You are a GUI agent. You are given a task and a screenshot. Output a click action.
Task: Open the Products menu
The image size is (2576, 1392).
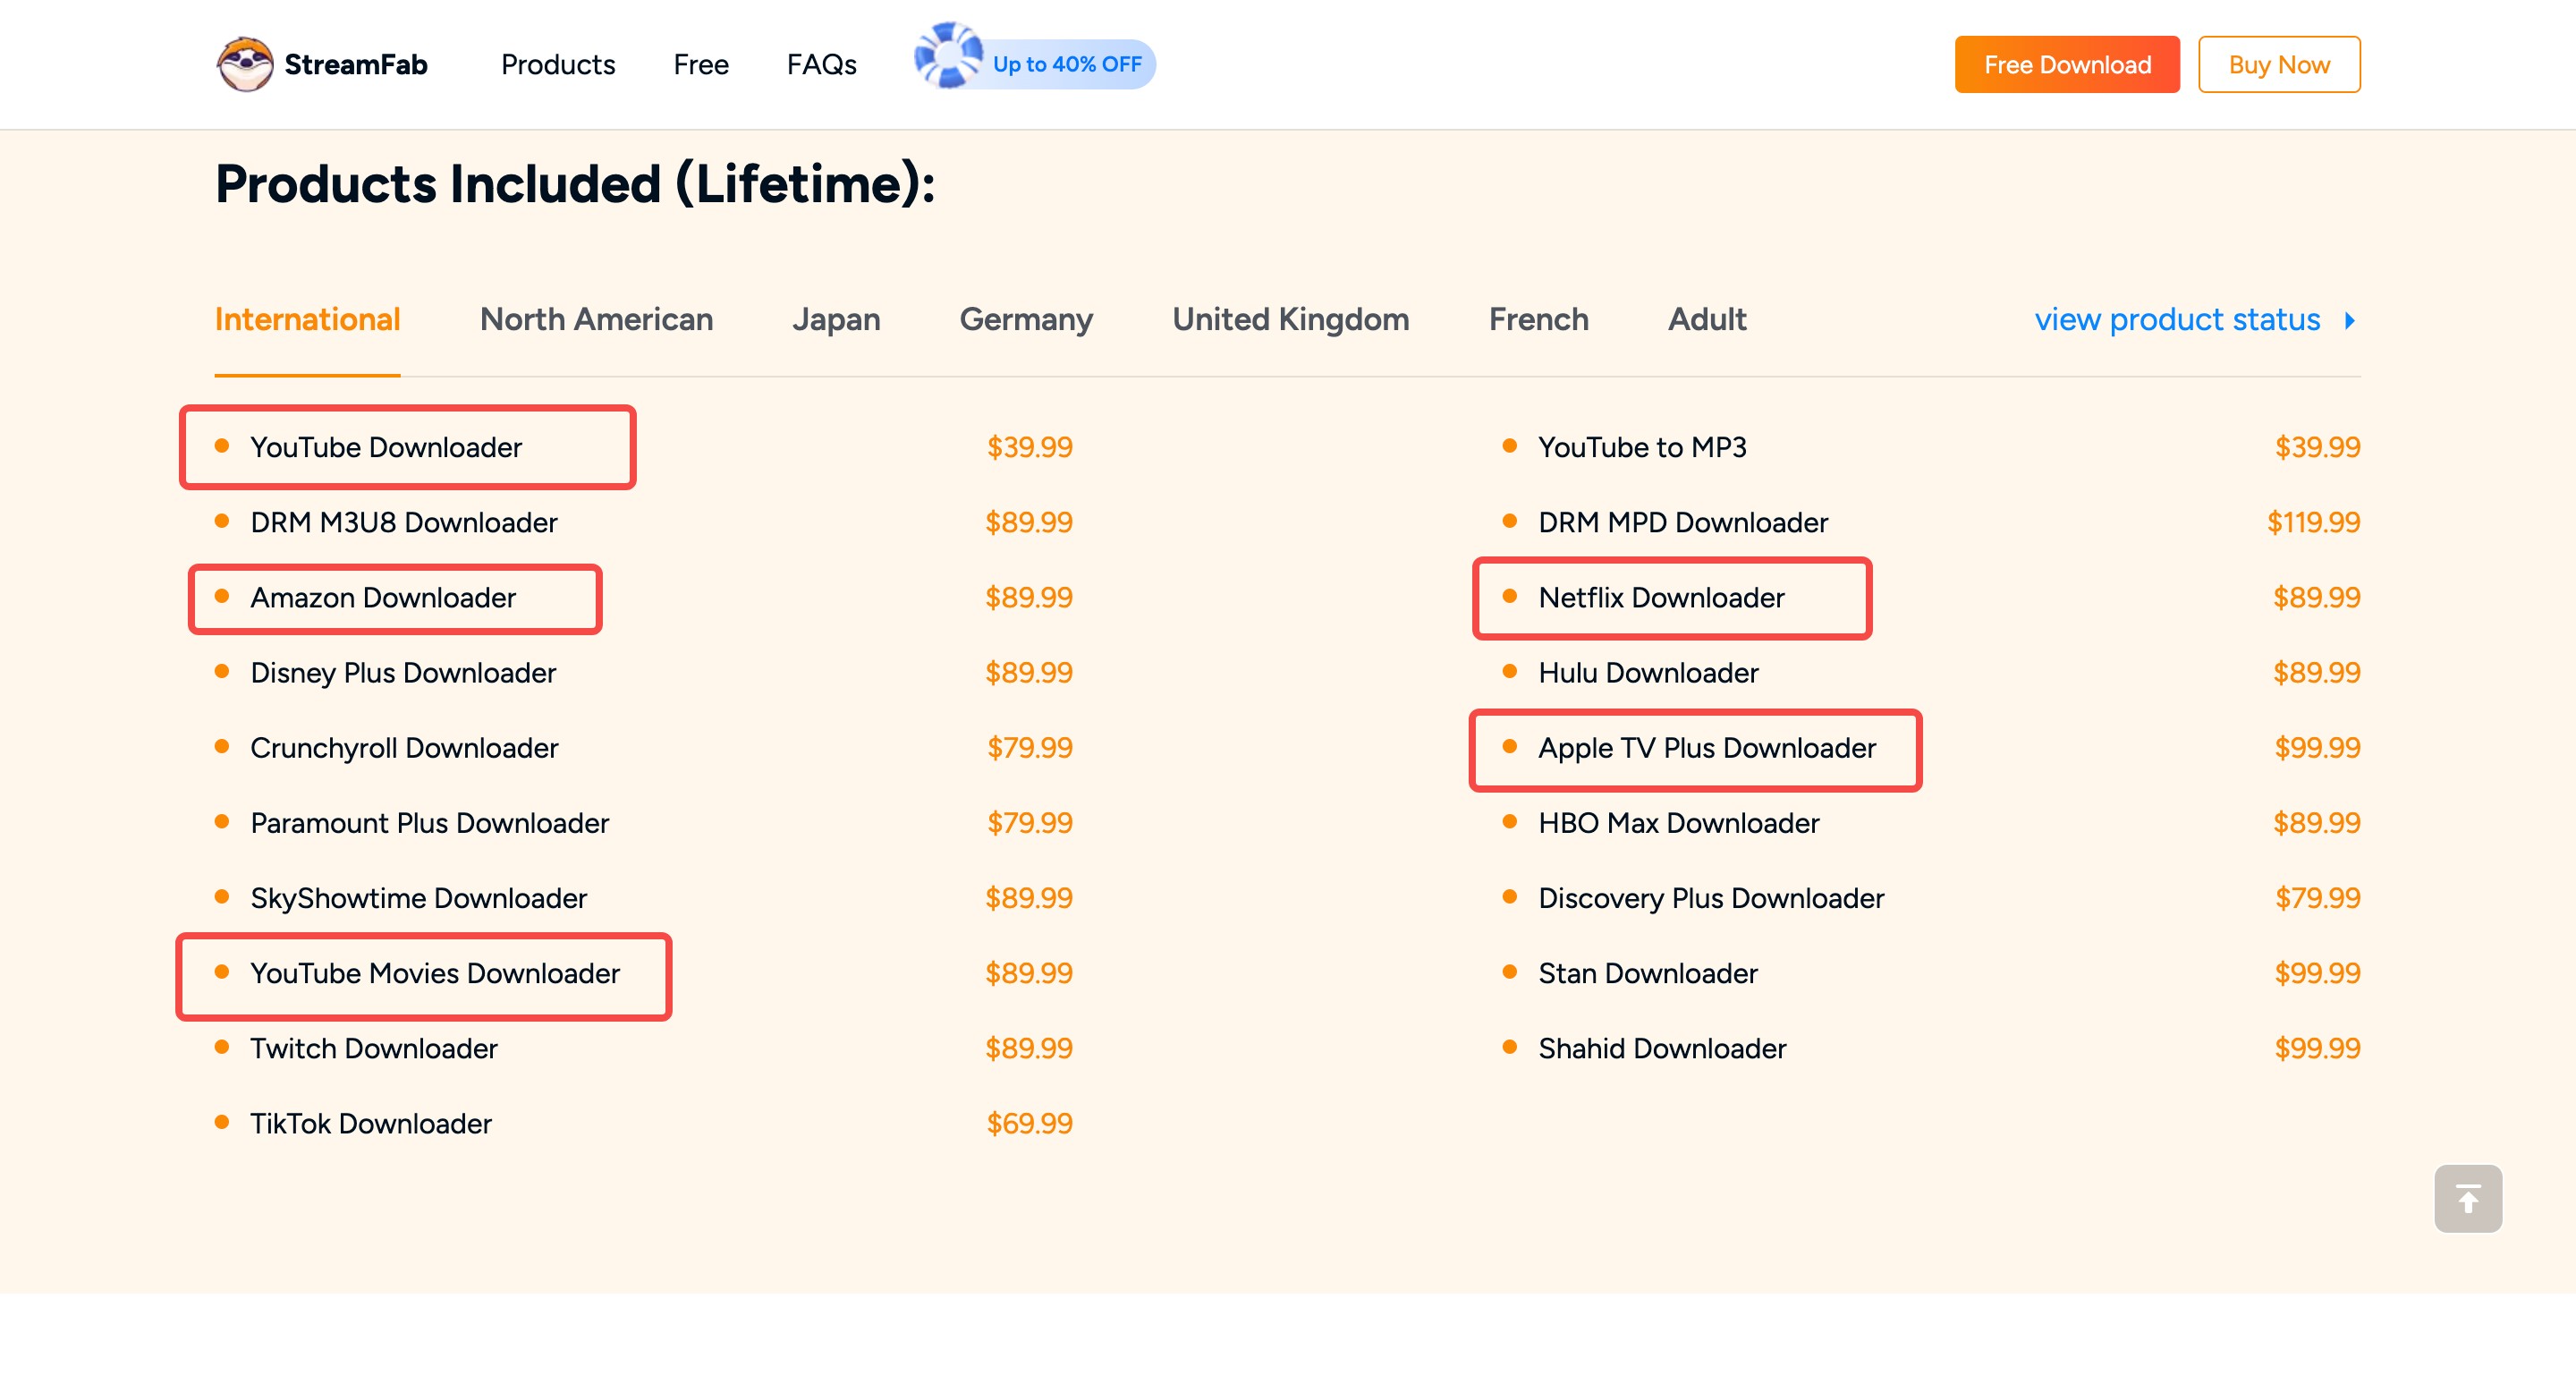coord(558,65)
